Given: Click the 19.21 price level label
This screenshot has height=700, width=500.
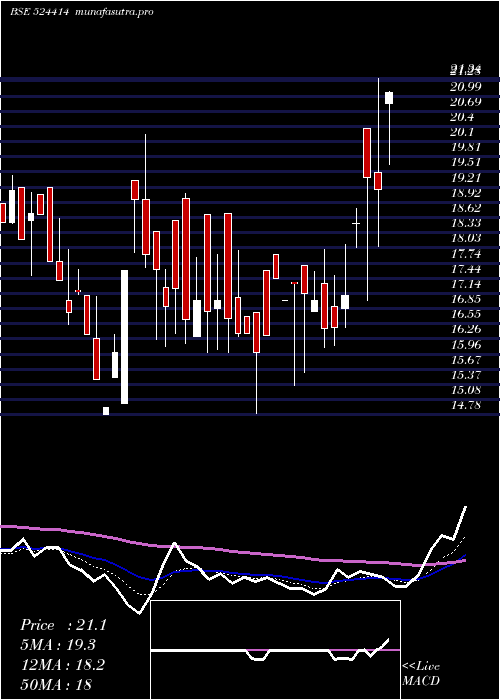Looking at the screenshot, I should (466, 178).
